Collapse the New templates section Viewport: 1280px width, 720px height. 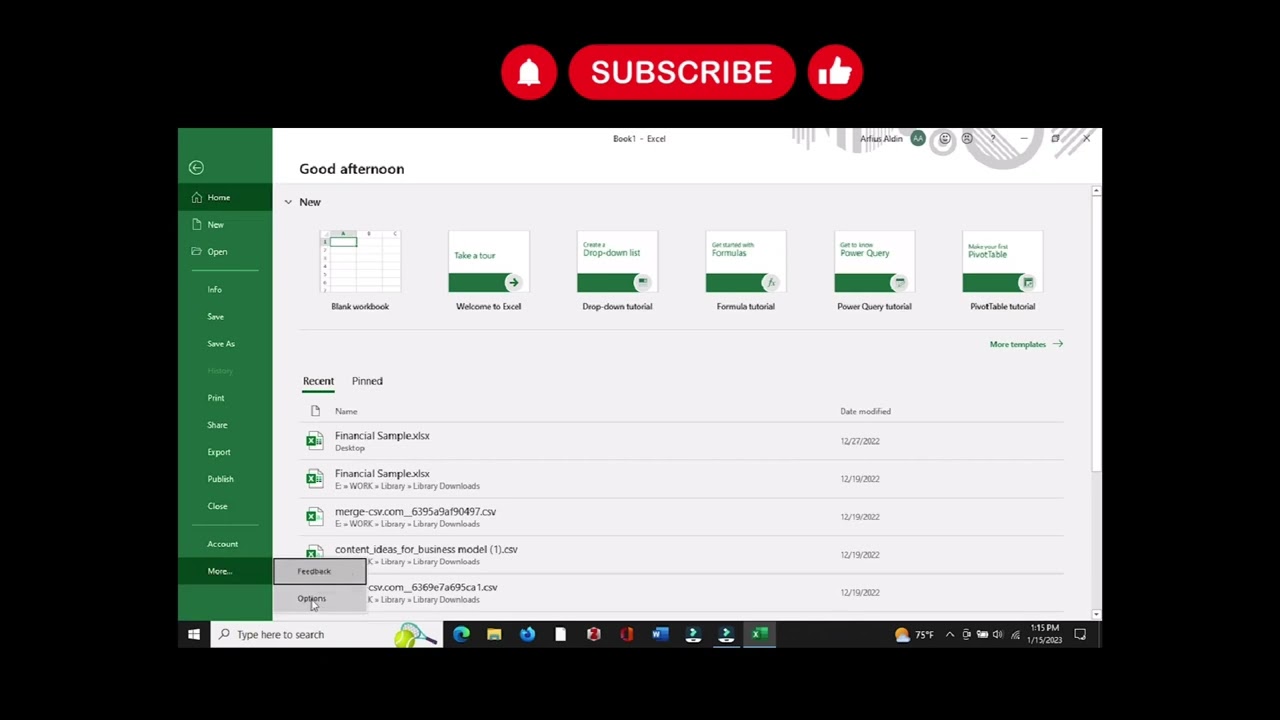click(288, 202)
